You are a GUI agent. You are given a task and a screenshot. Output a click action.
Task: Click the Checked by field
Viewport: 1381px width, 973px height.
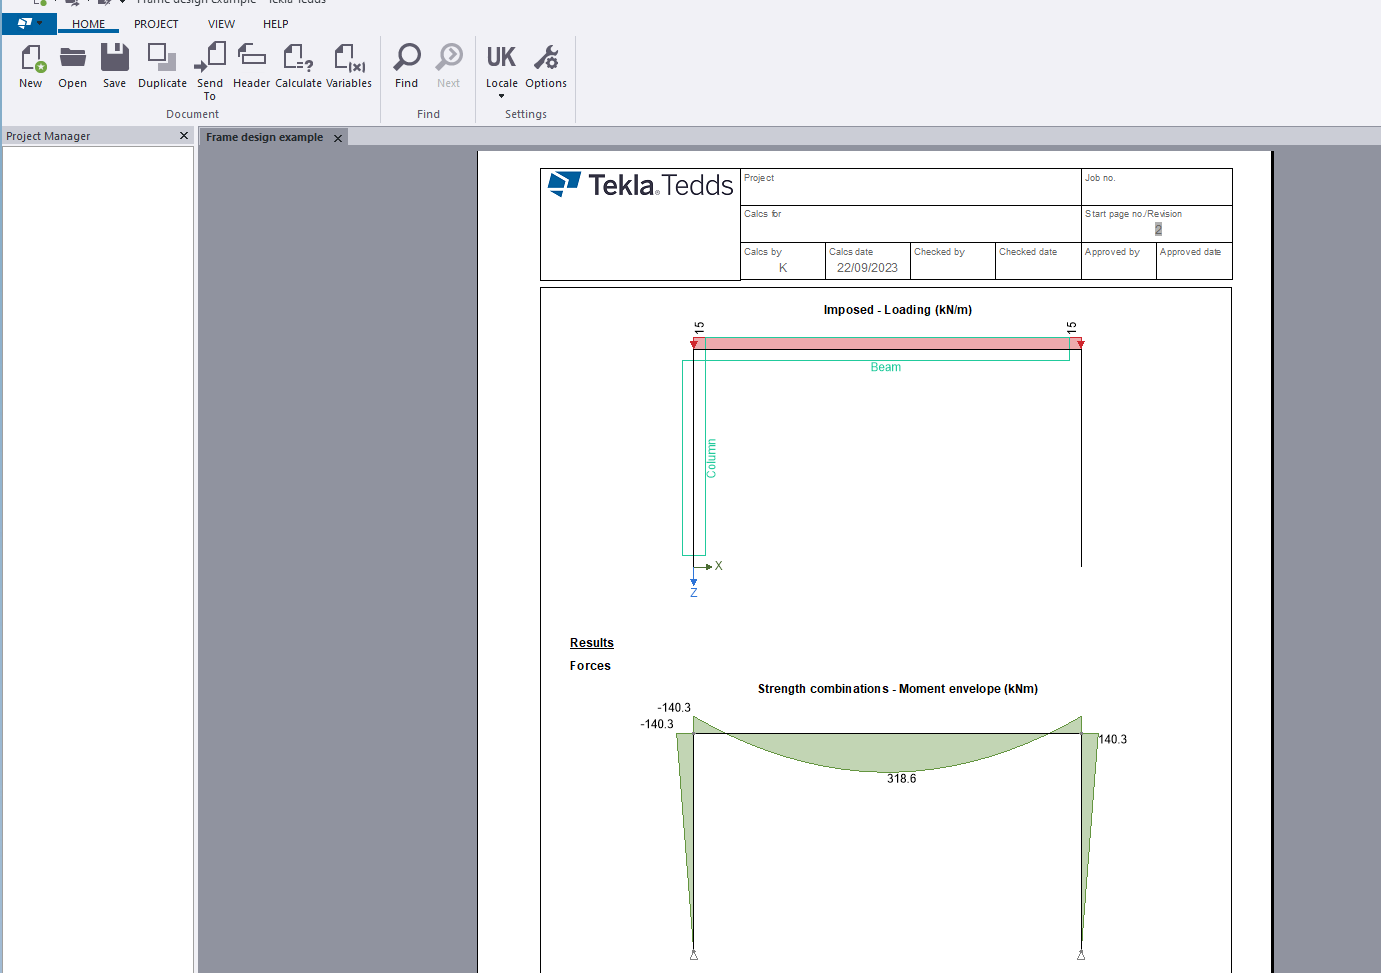coord(953,262)
